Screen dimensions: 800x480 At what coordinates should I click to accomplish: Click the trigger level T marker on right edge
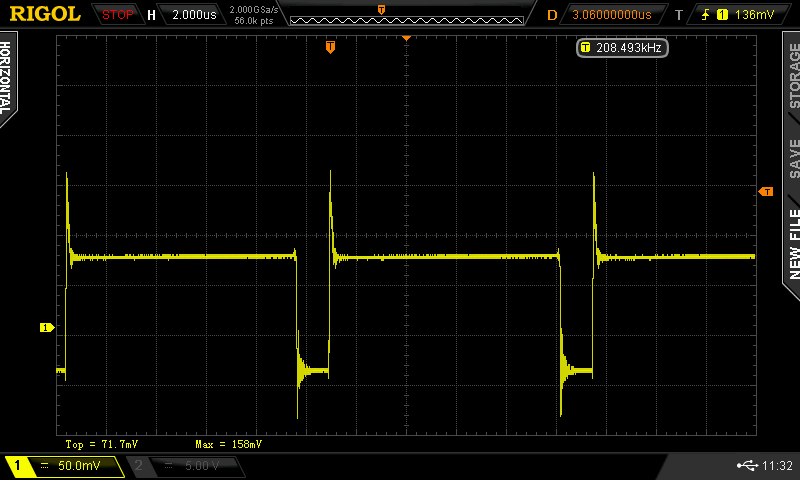pos(766,191)
